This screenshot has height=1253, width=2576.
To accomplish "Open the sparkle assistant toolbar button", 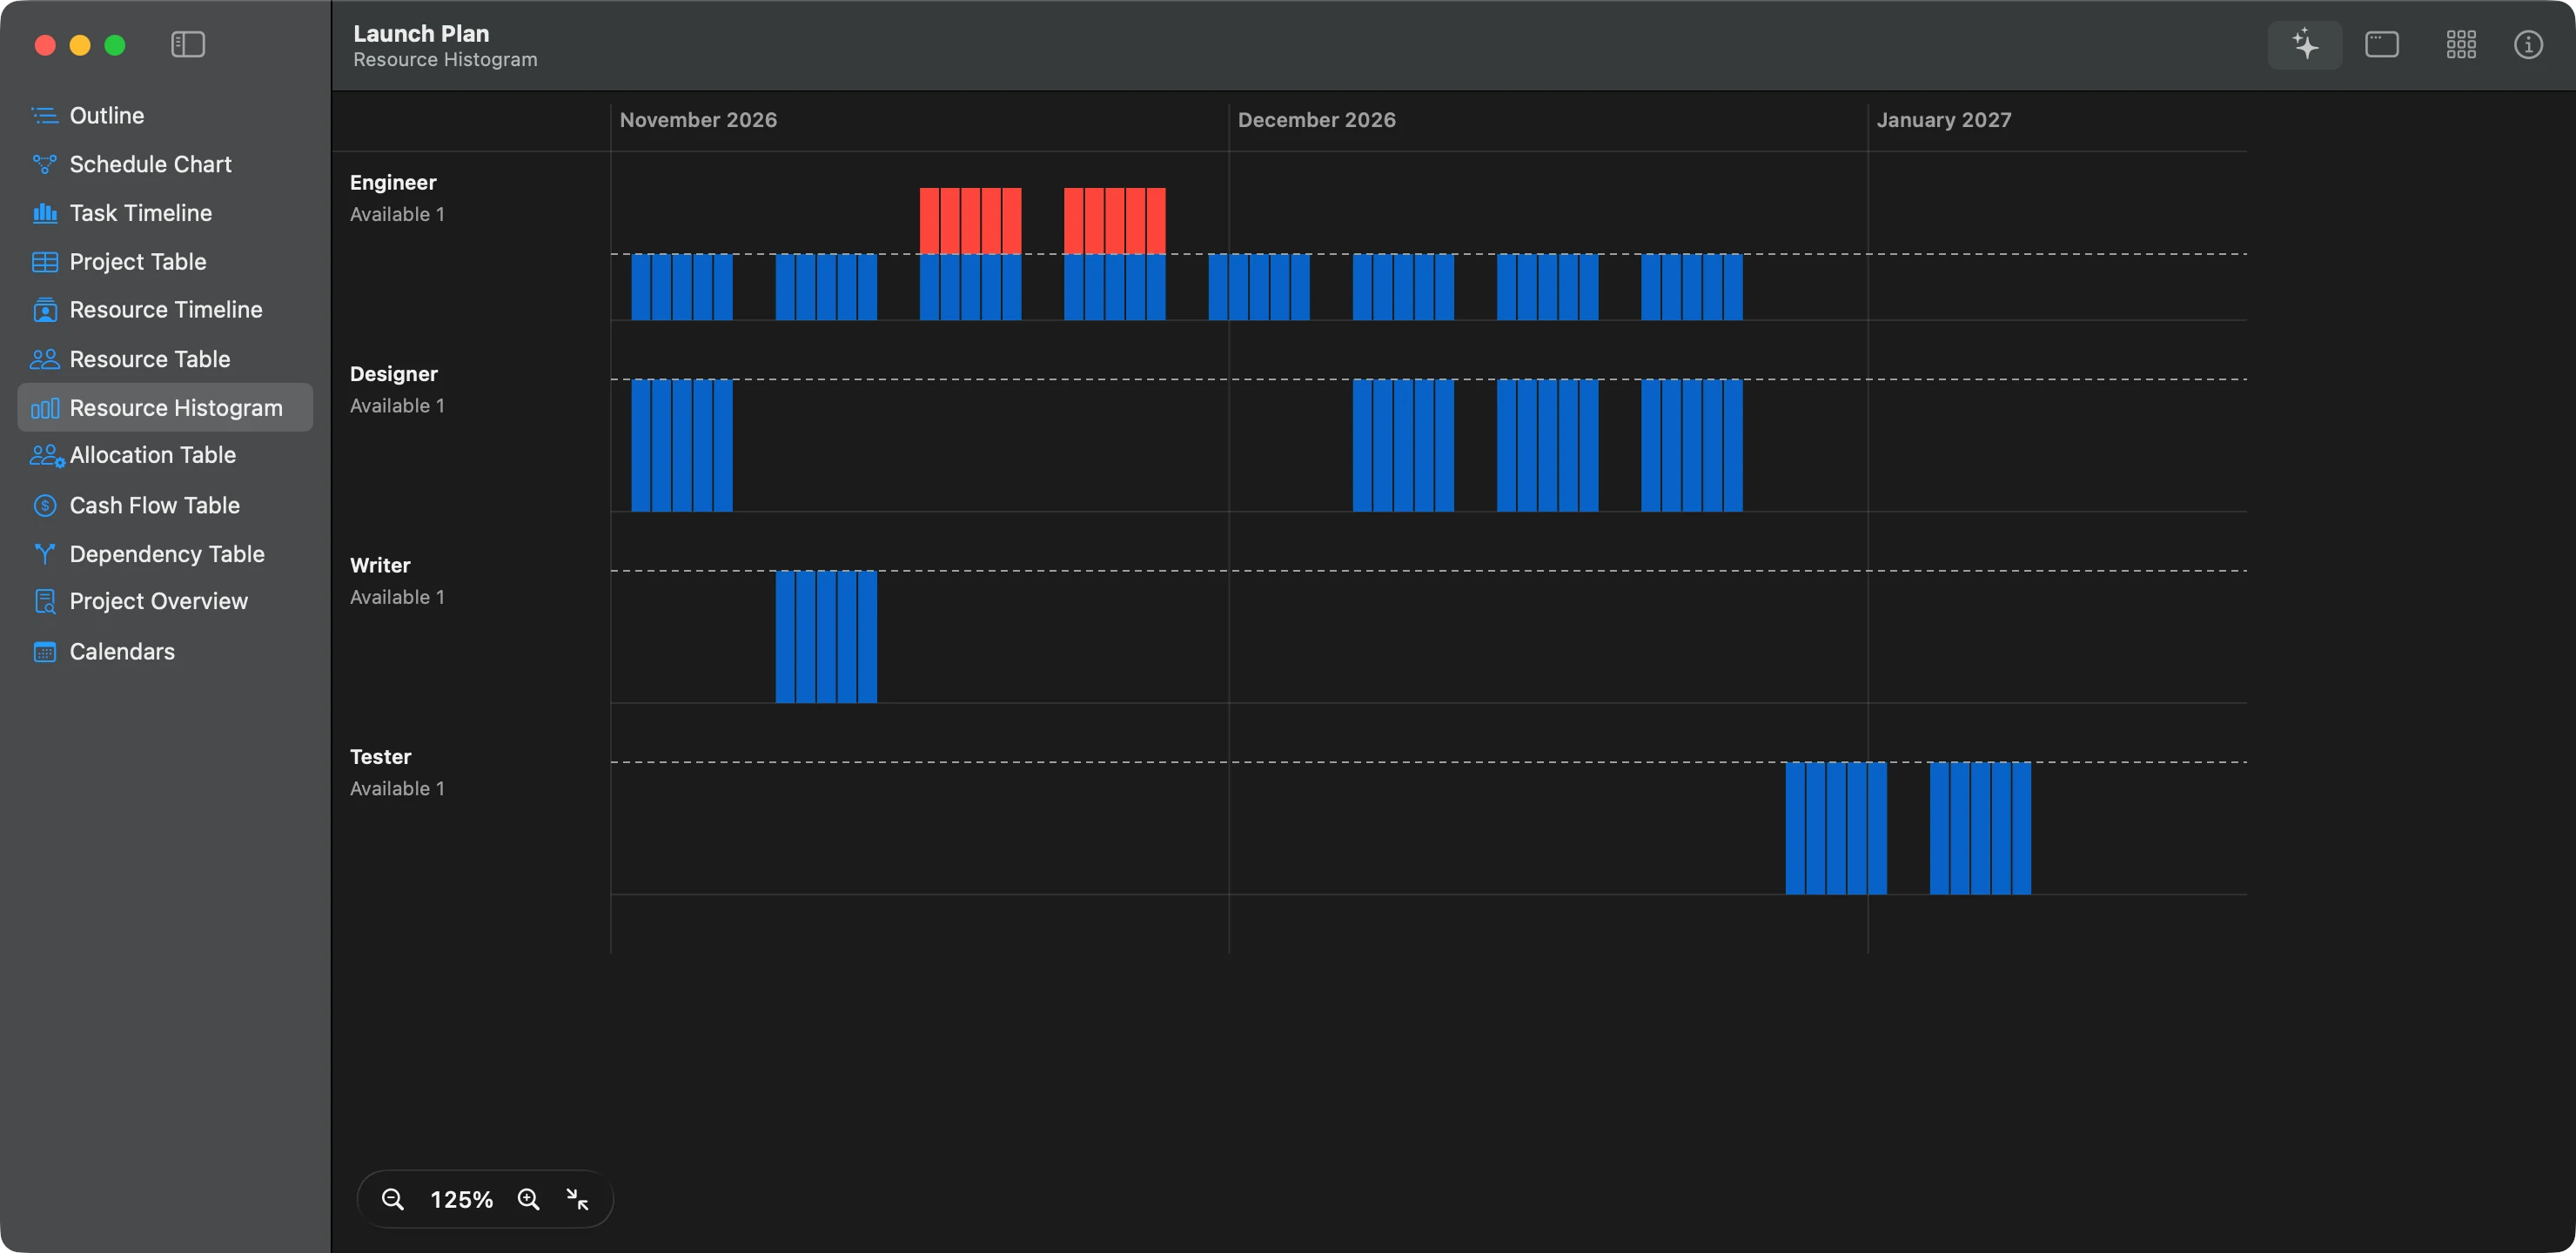I will pyautogui.click(x=2305, y=44).
